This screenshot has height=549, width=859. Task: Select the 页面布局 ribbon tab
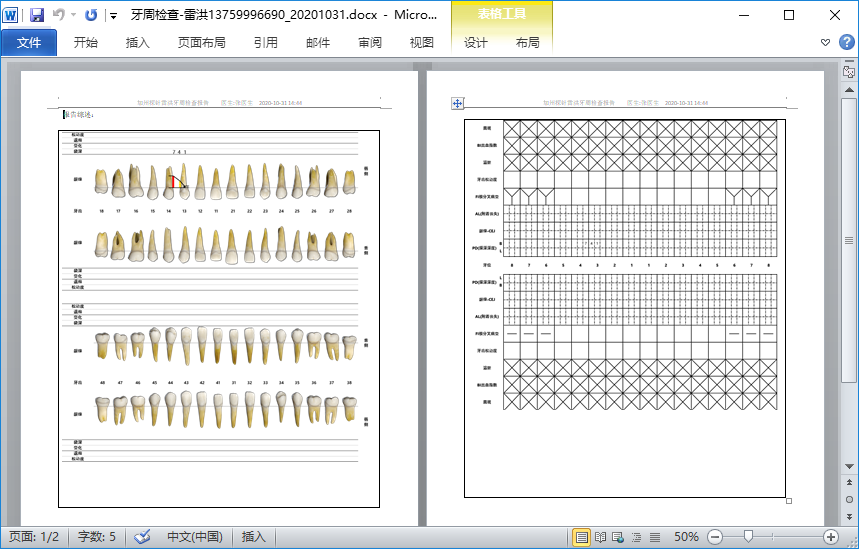[201, 43]
